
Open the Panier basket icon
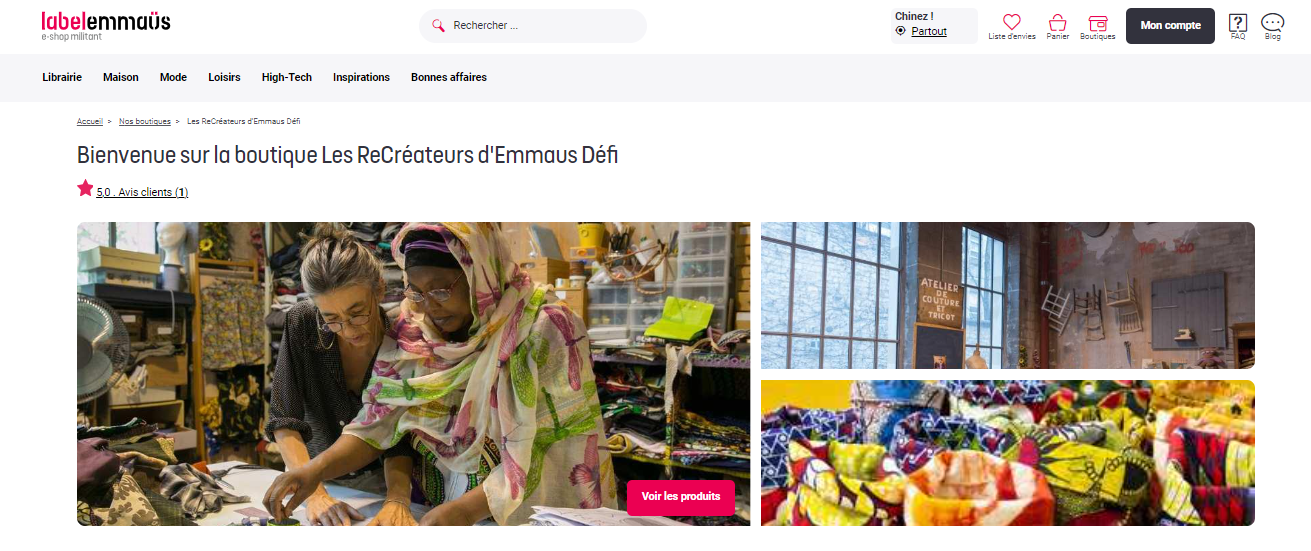[1058, 22]
